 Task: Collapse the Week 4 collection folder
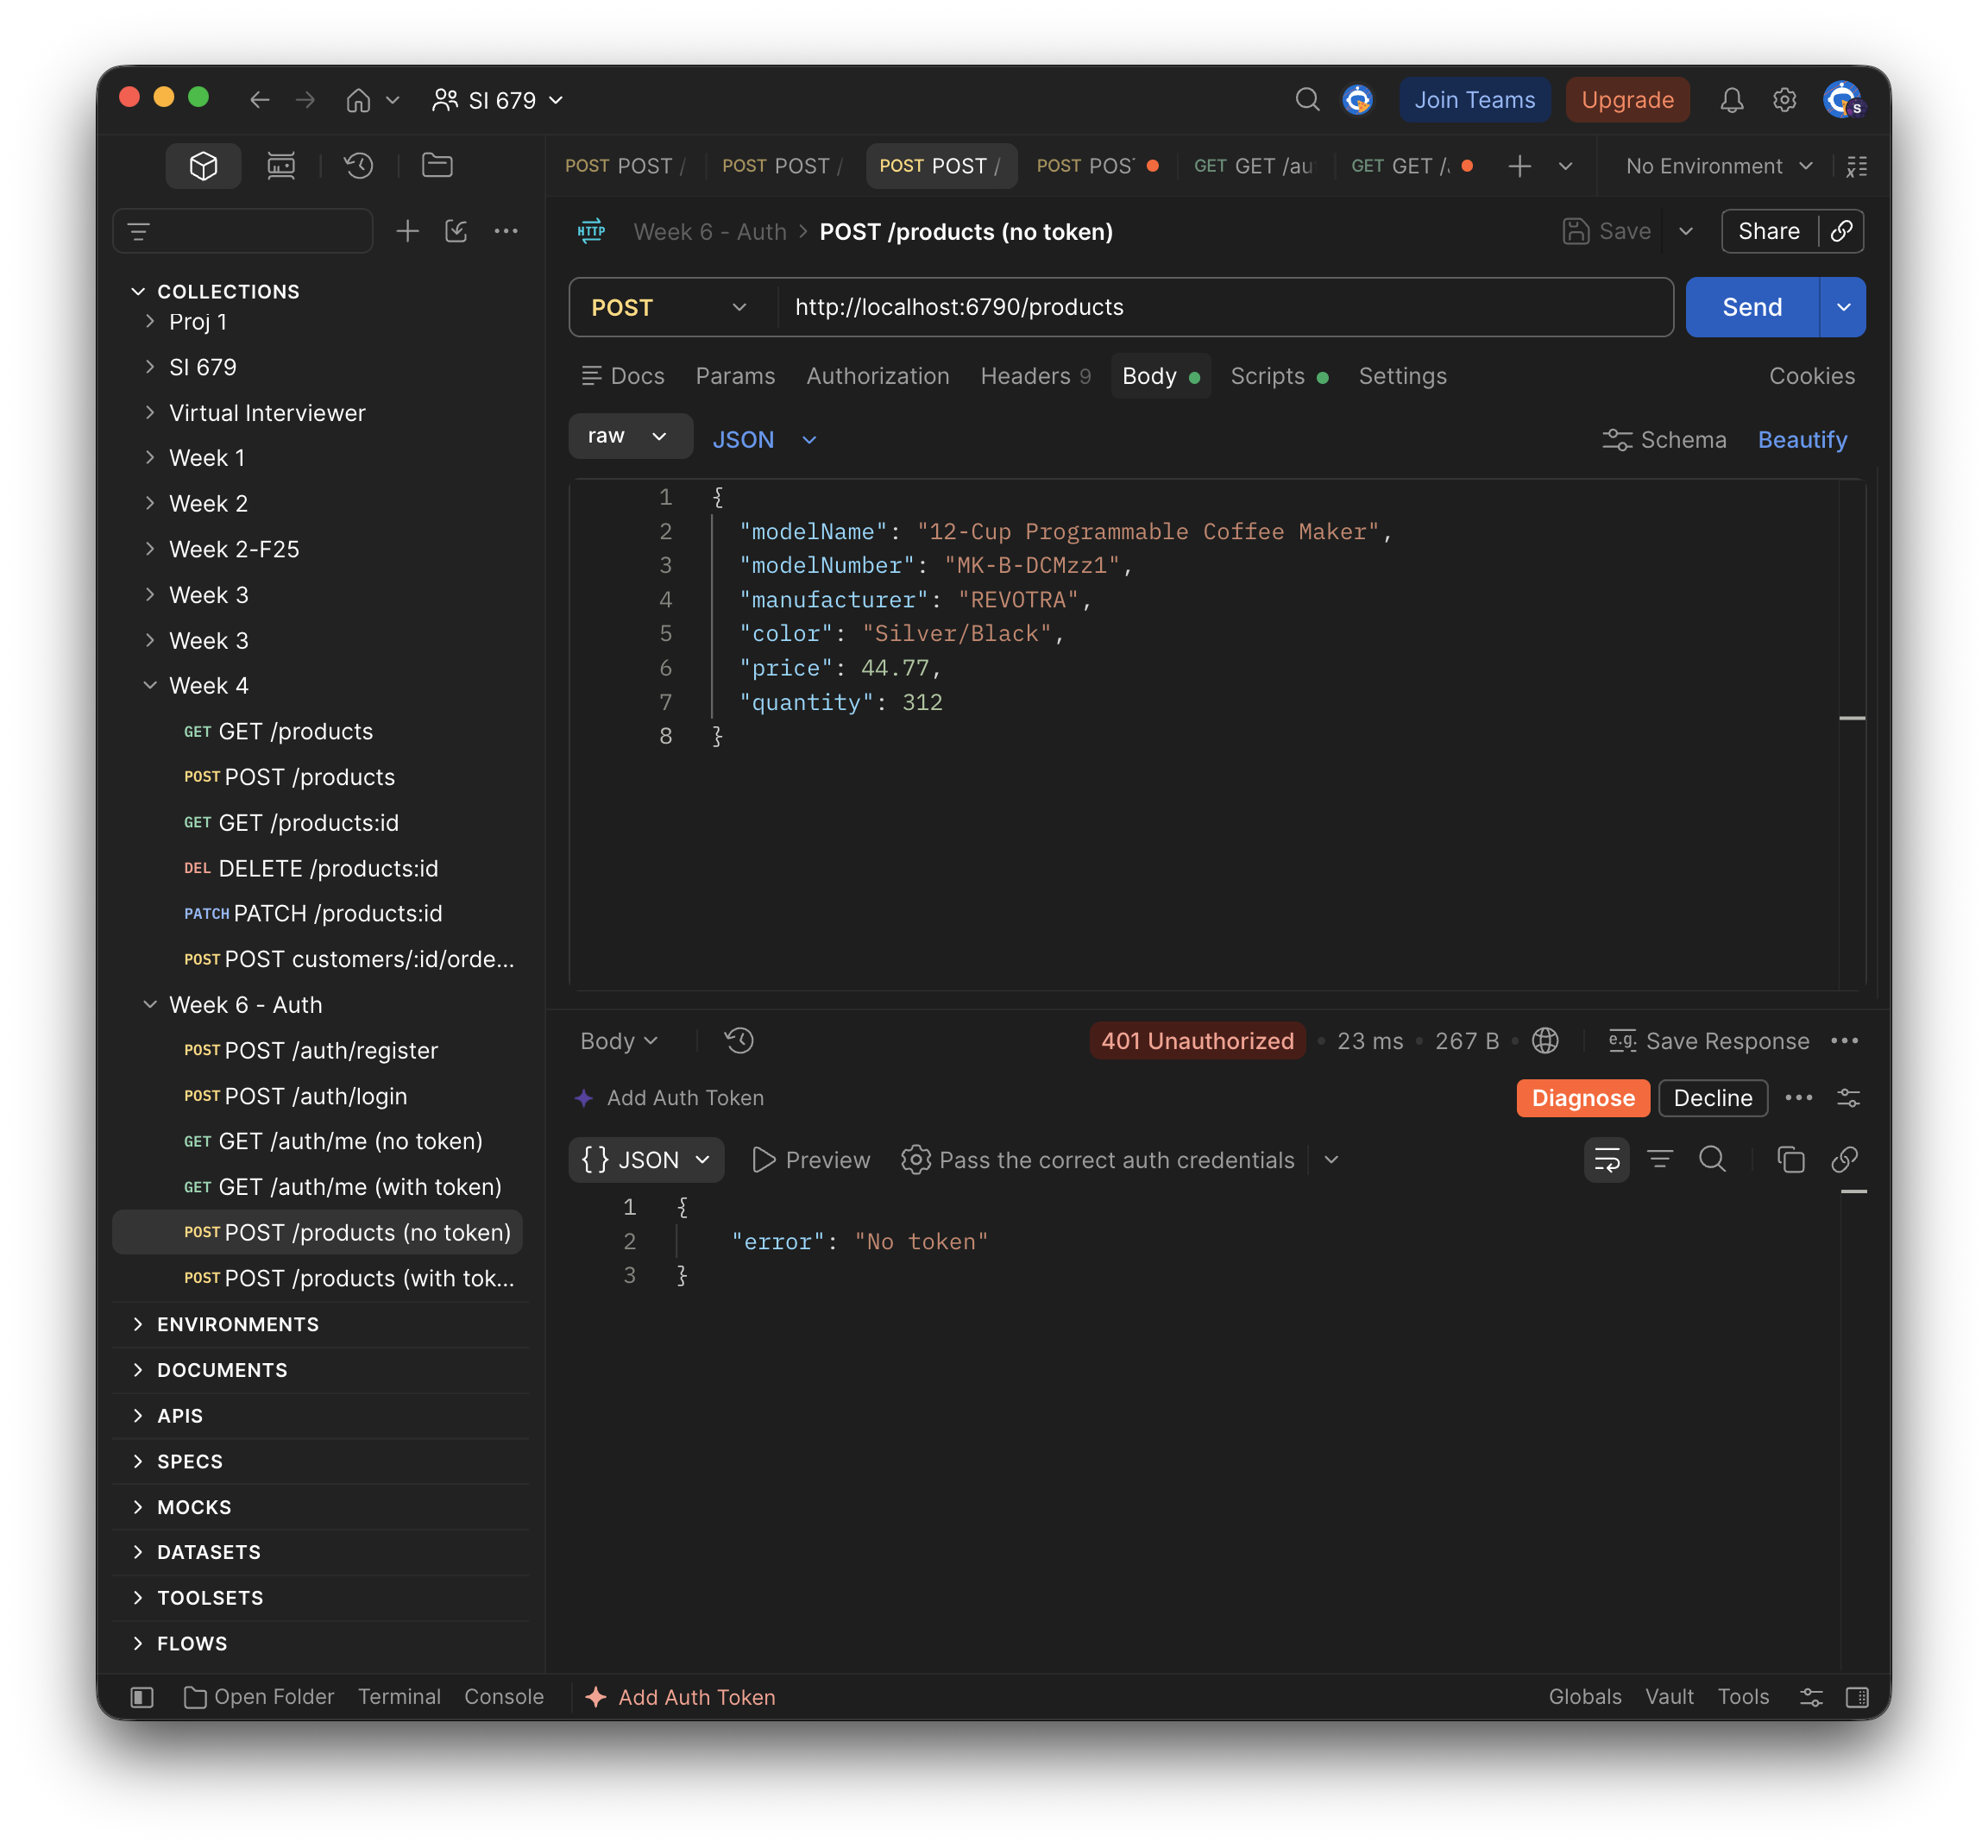[x=150, y=686]
